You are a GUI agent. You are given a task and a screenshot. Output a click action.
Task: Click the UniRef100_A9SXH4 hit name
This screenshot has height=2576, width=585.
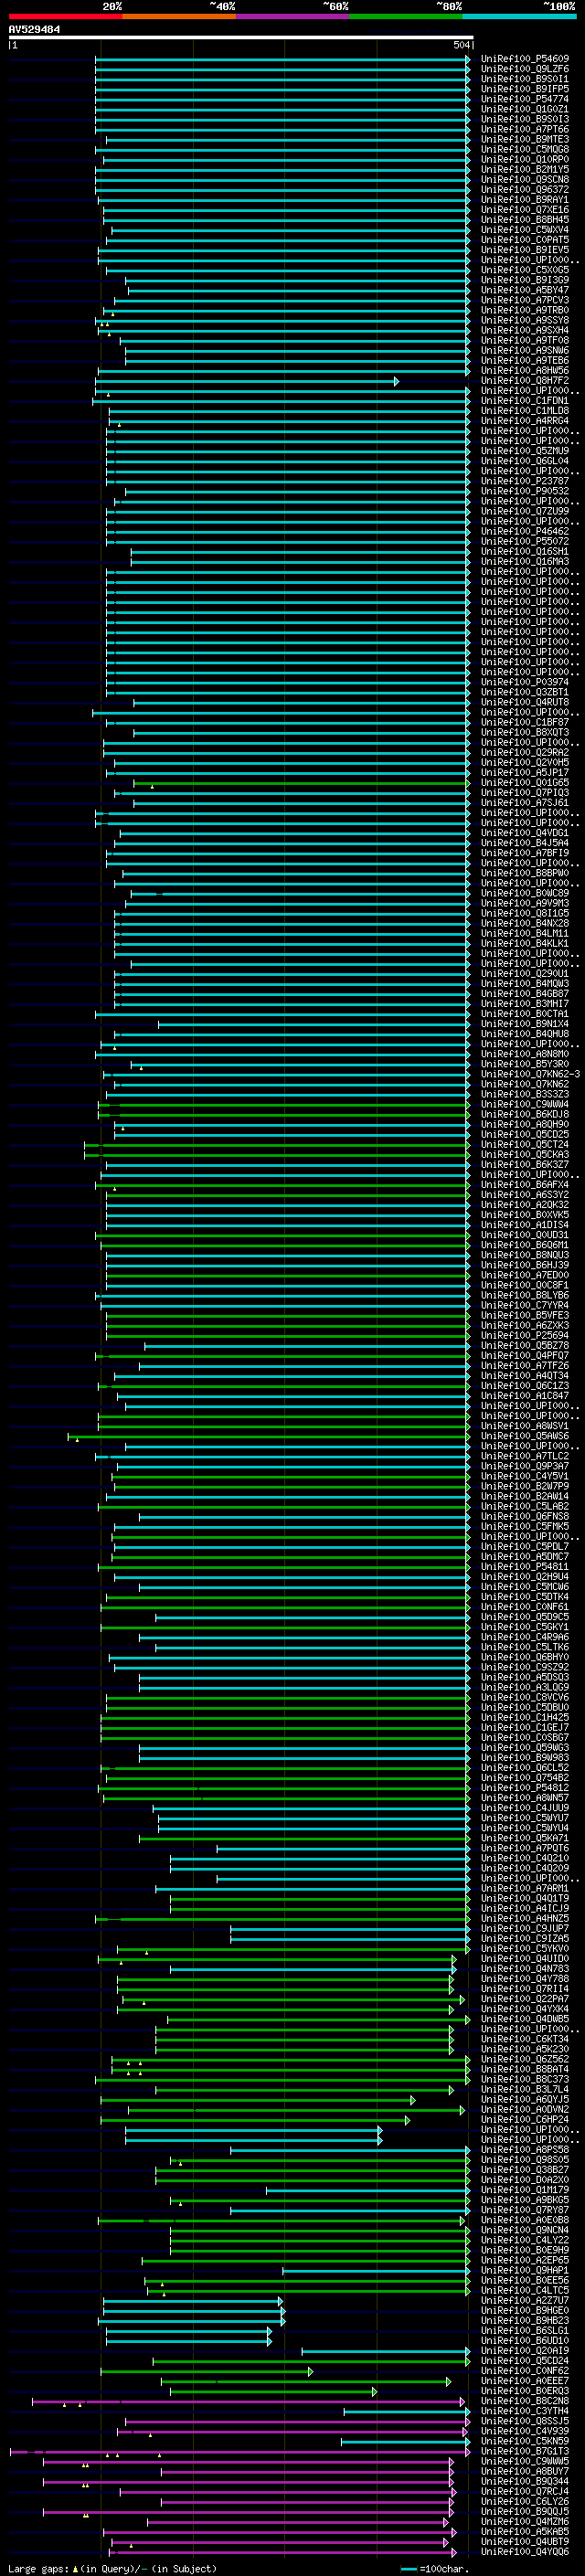524,330
